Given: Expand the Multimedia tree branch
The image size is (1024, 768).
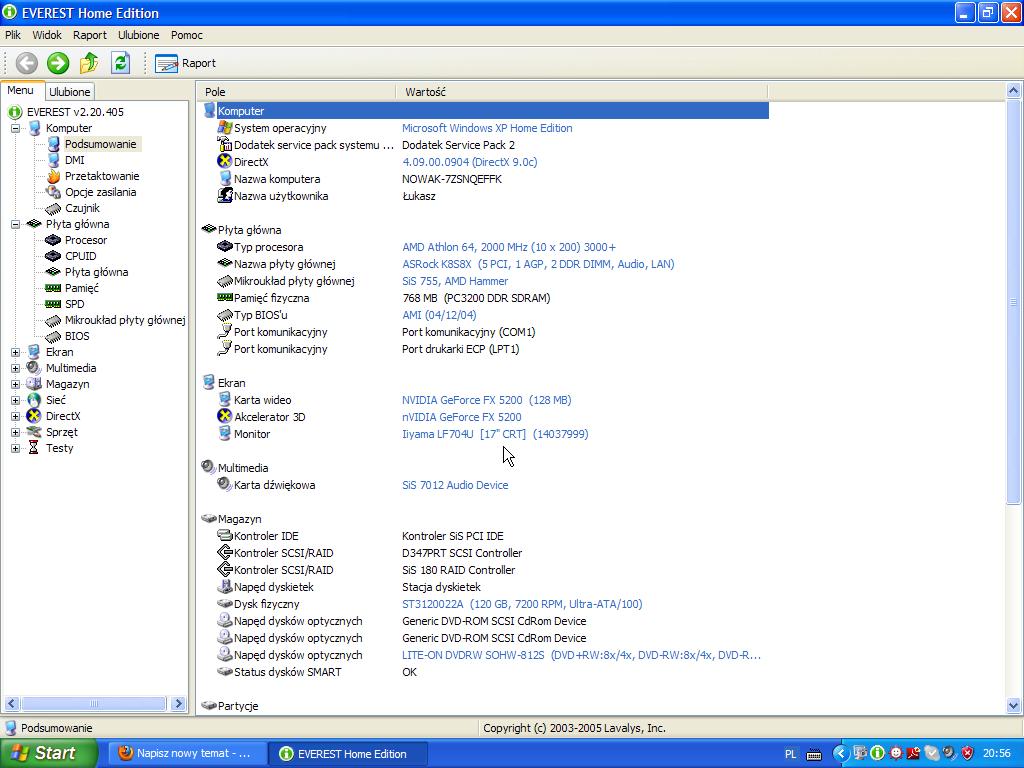Looking at the screenshot, I should coord(15,368).
